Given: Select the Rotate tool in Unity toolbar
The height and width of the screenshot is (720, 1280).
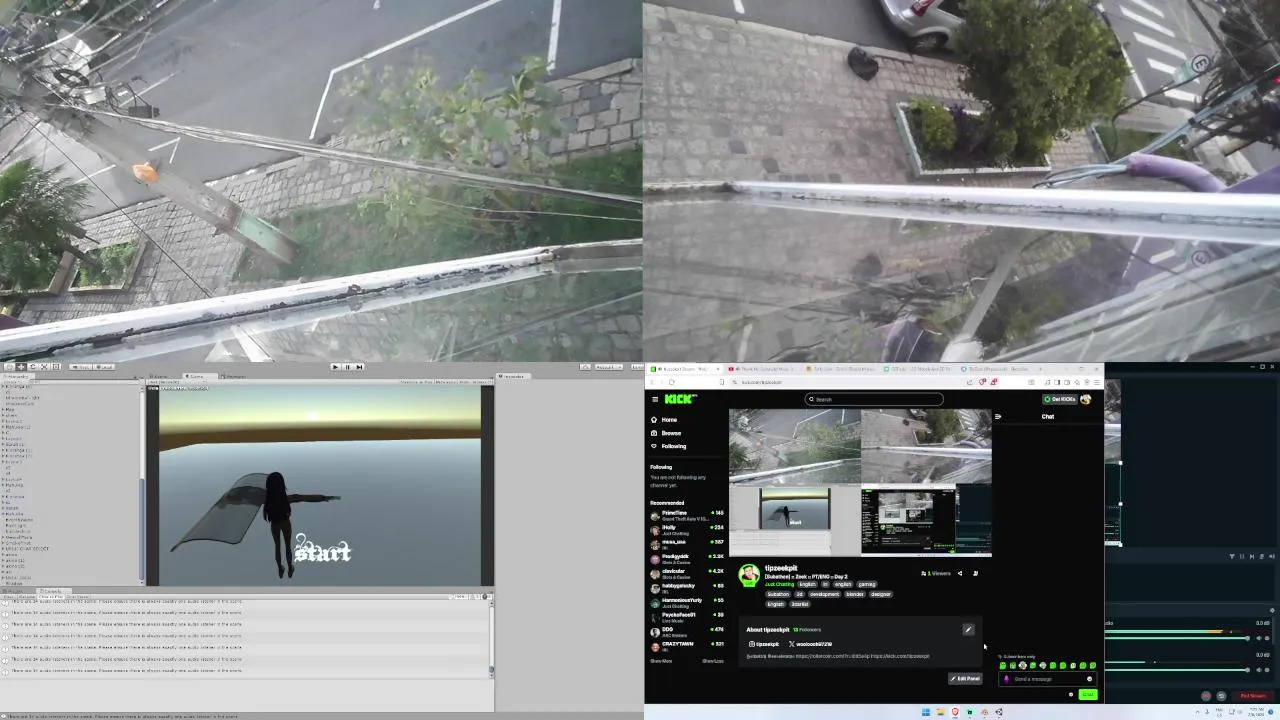Looking at the screenshot, I should (32, 367).
